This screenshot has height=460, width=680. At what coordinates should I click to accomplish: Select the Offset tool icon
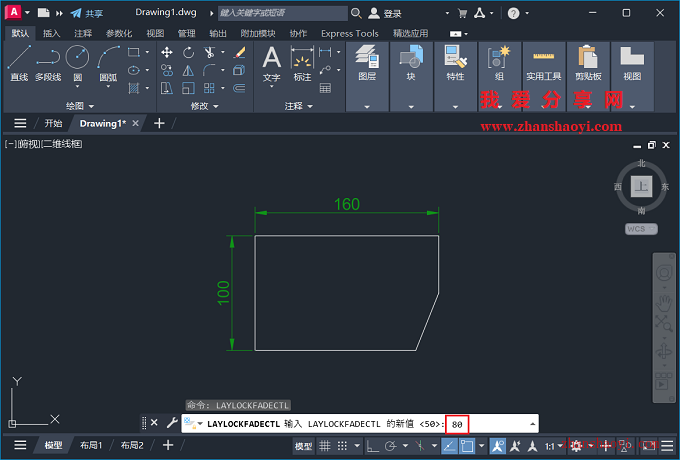[x=239, y=88]
